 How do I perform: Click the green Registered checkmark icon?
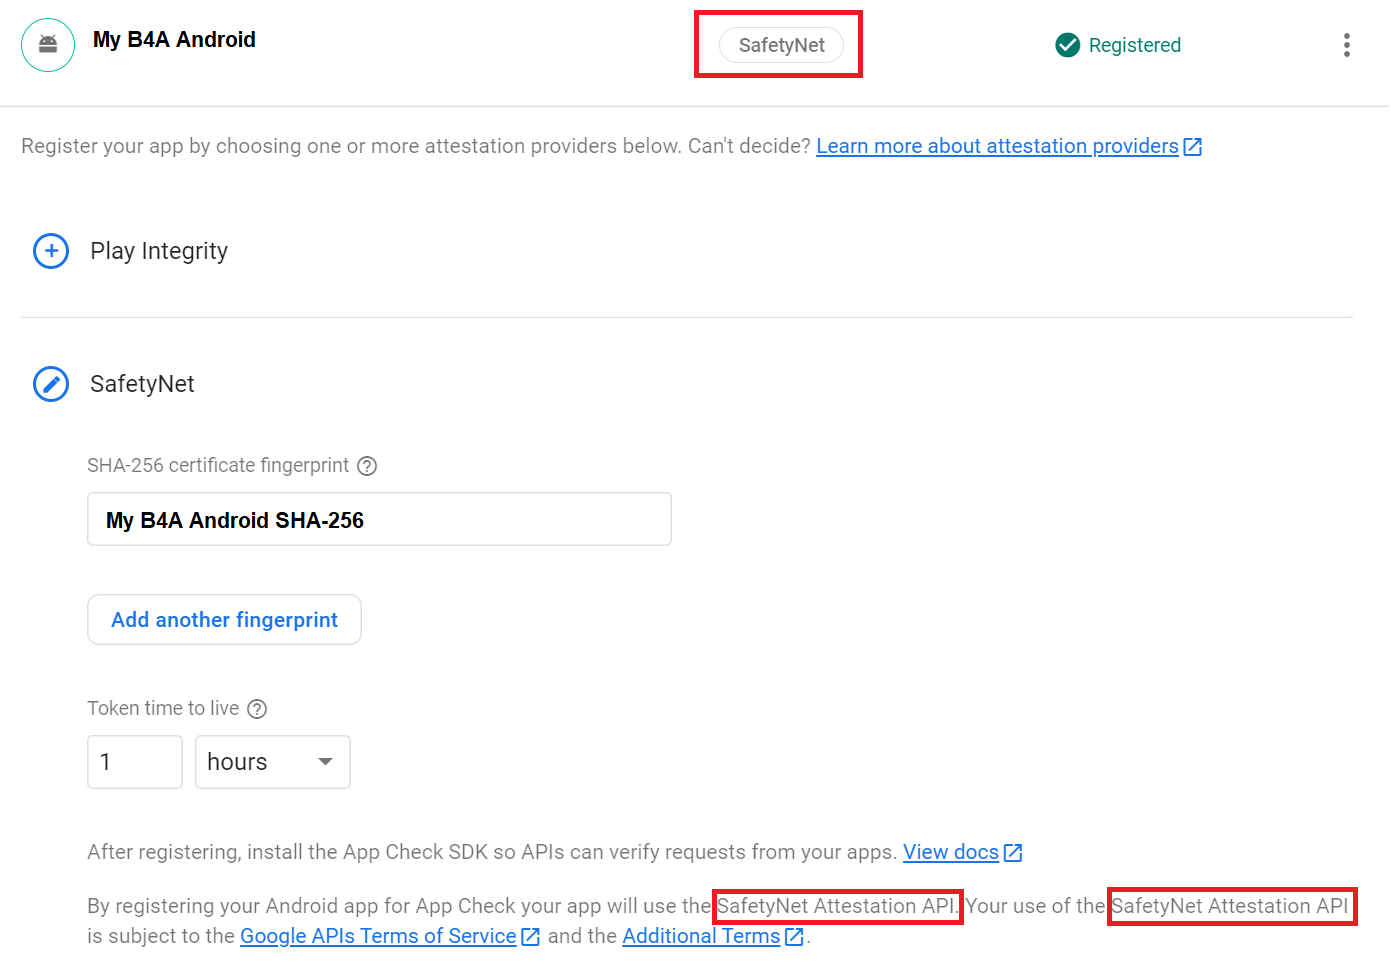click(1067, 45)
